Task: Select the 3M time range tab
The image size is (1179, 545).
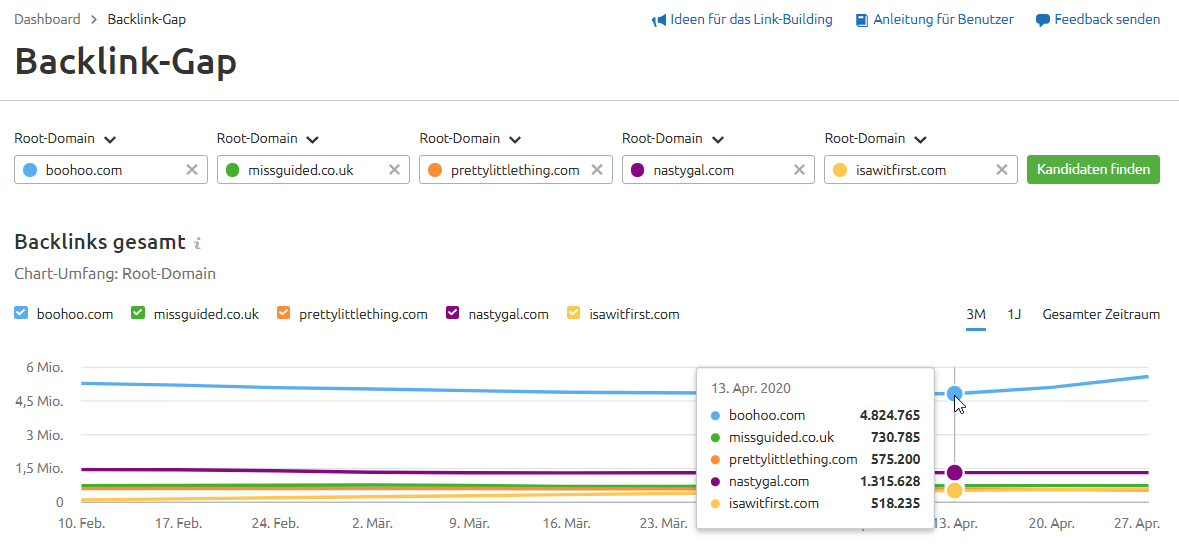Action: click(x=975, y=314)
